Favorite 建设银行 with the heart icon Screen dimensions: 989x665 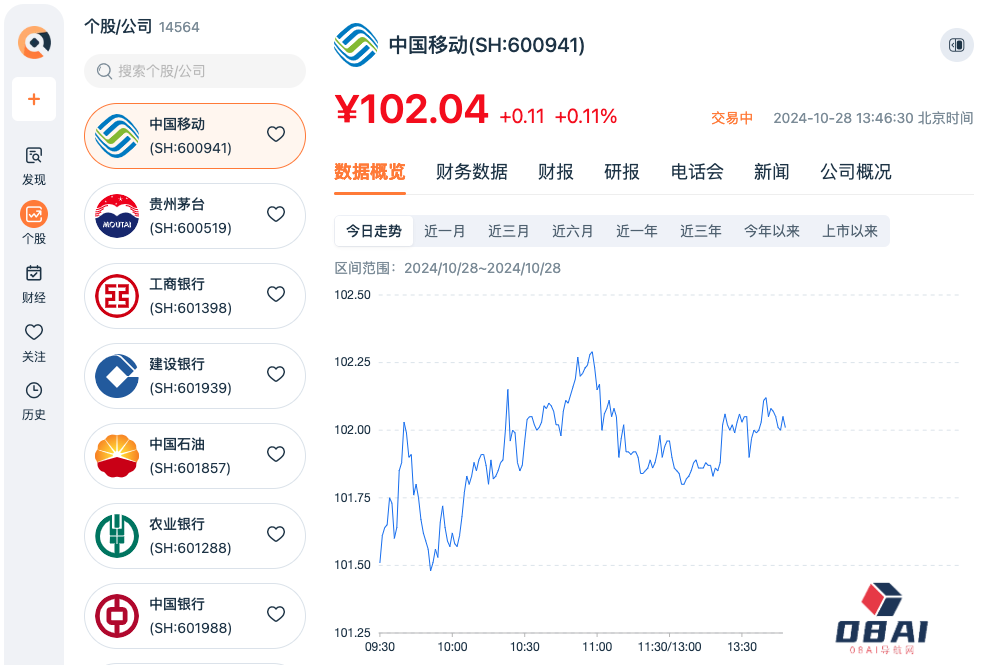pos(276,374)
